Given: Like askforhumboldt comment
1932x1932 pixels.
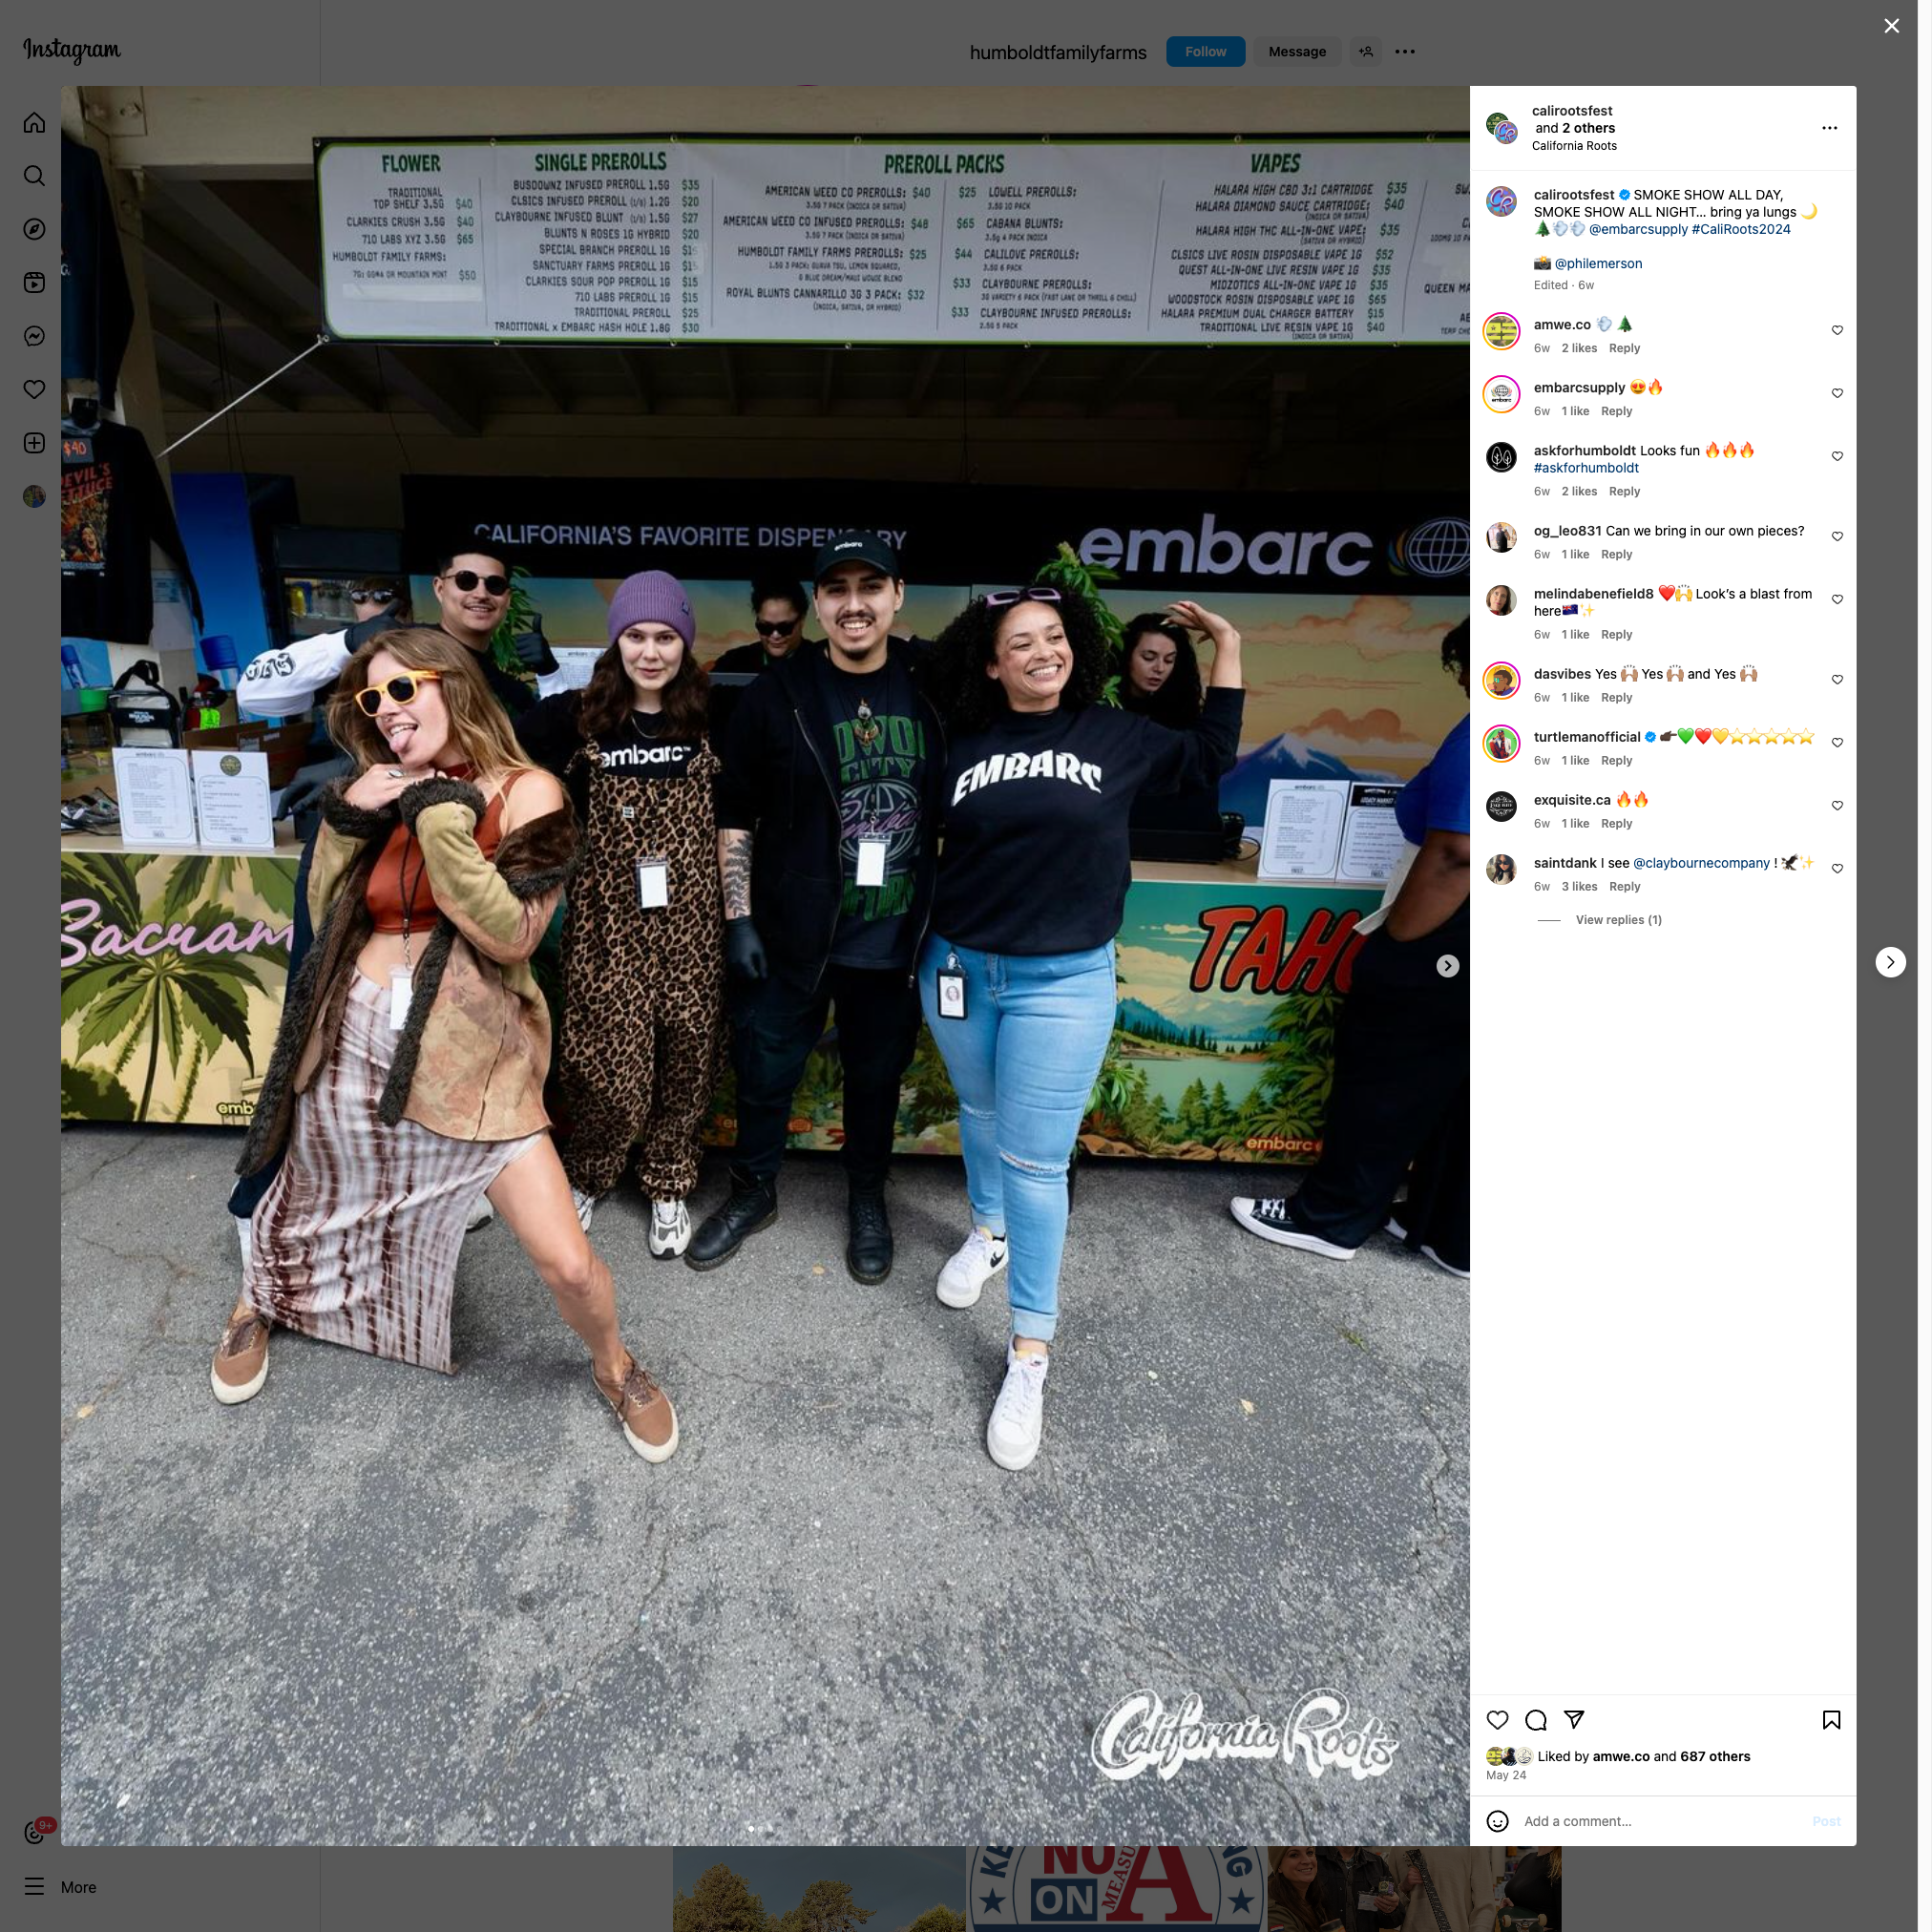Looking at the screenshot, I should (1837, 456).
